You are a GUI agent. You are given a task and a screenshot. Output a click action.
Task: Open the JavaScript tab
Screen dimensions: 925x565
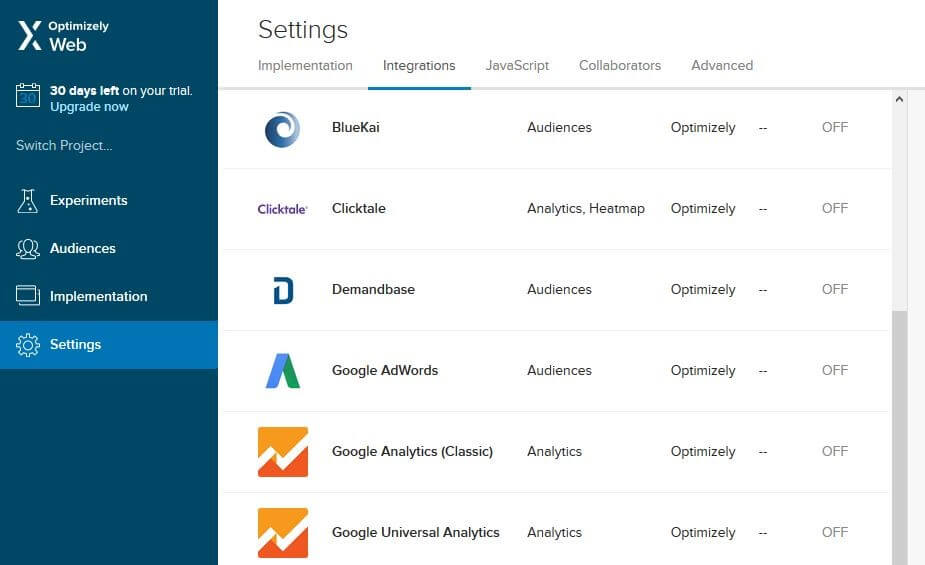pyautogui.click(x=517, y=65)
